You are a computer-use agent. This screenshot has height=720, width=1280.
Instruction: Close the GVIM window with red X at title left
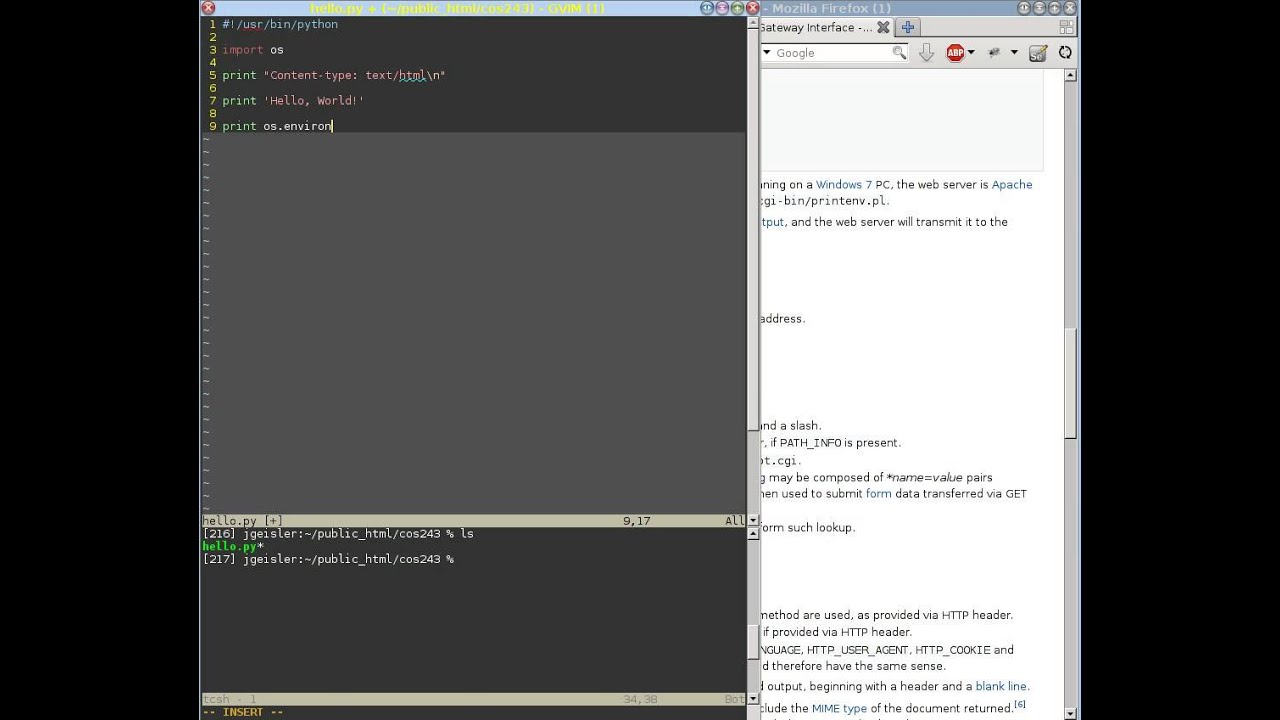coord(208,8)
